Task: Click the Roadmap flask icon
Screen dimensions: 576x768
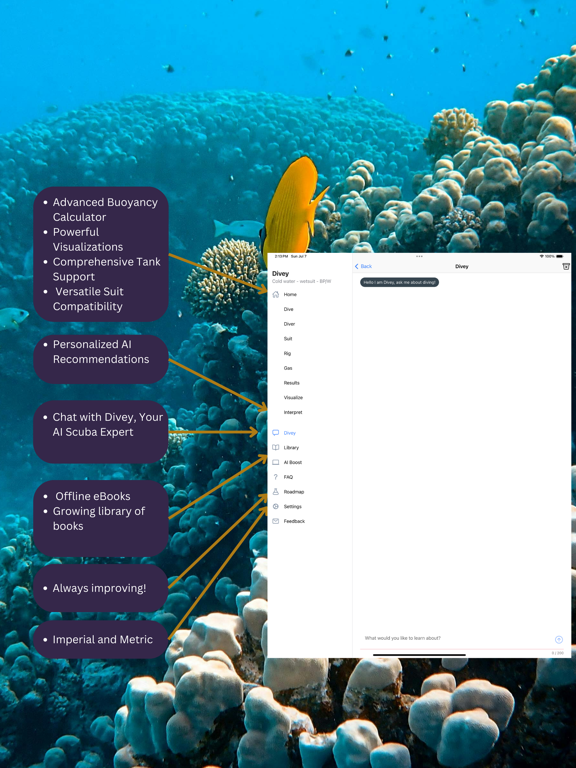Action: (276, 492)
